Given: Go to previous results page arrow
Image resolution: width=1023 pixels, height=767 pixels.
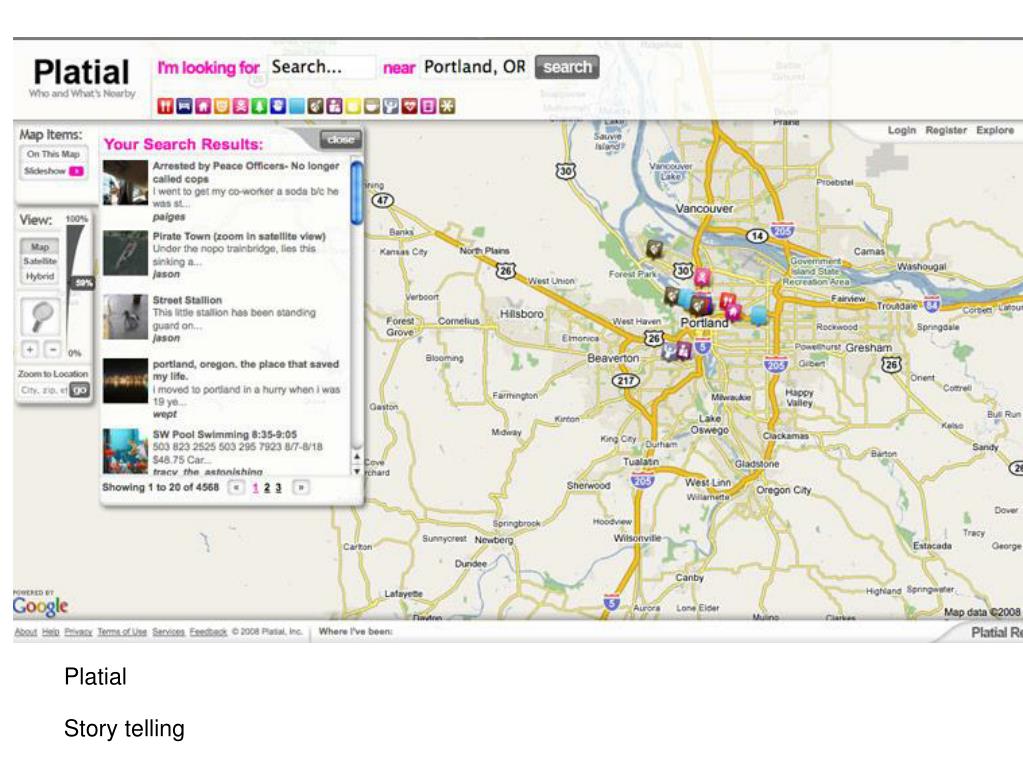Looking at the screenshot, I should (236, 487).
